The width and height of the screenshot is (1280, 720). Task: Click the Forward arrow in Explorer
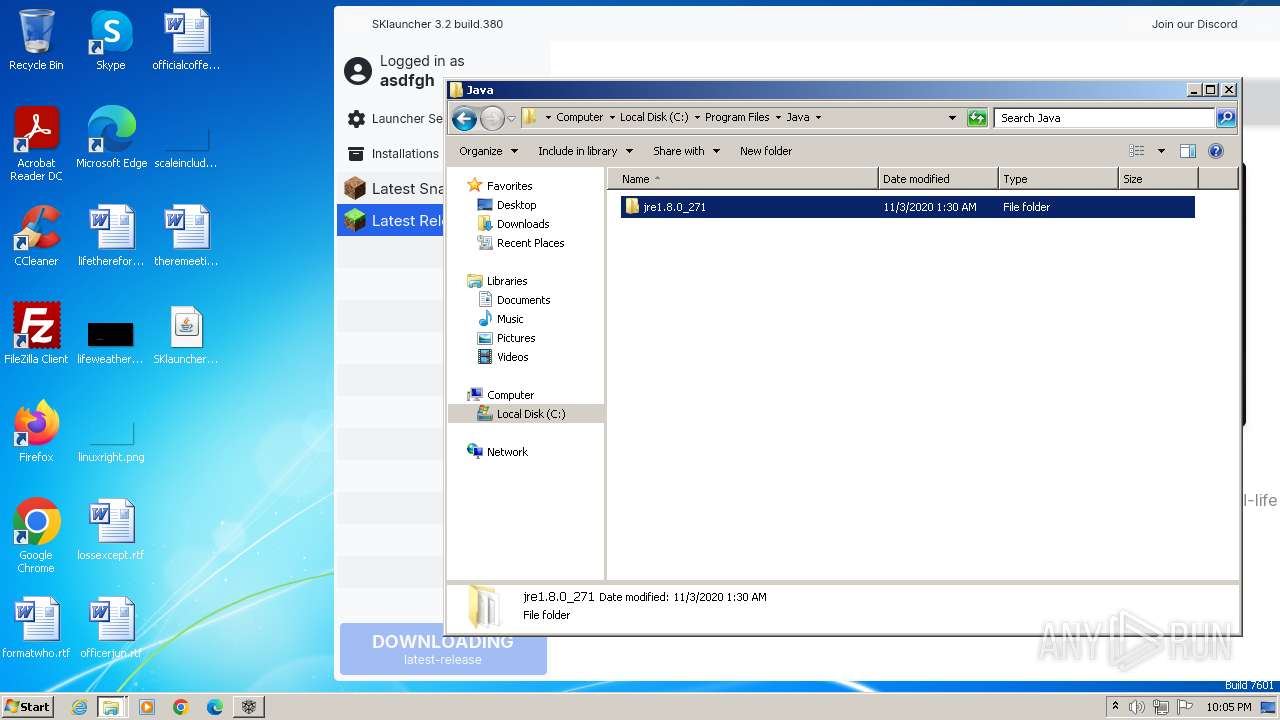[x=492, y=119]
